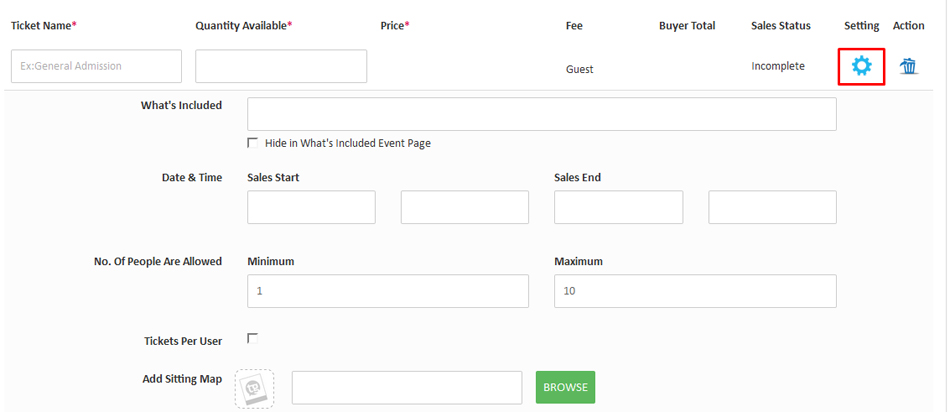Click the Price column header

[394, 25]
